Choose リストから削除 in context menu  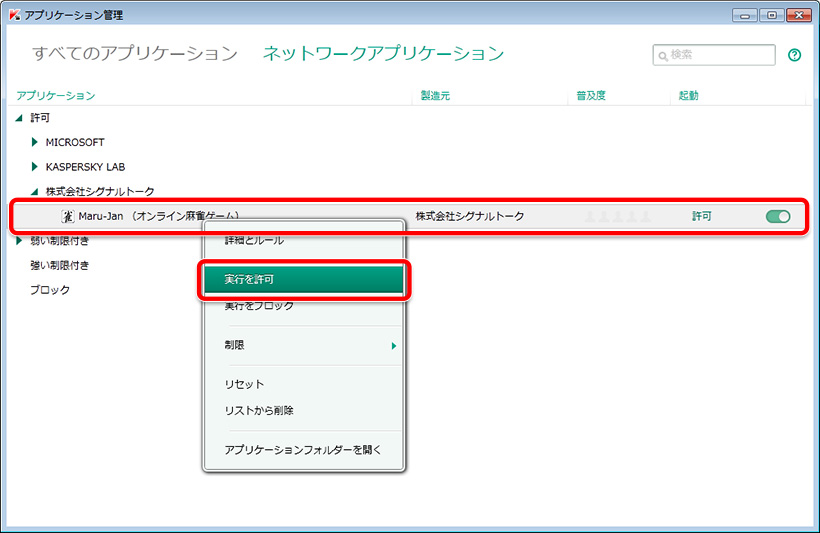(259, 410)
